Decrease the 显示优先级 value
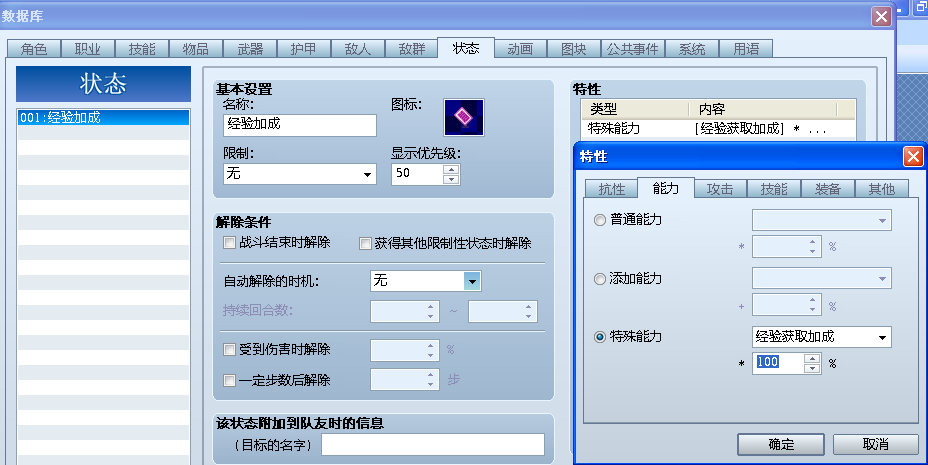Screen dimensions: 928x465 click(x=452, y=179)
